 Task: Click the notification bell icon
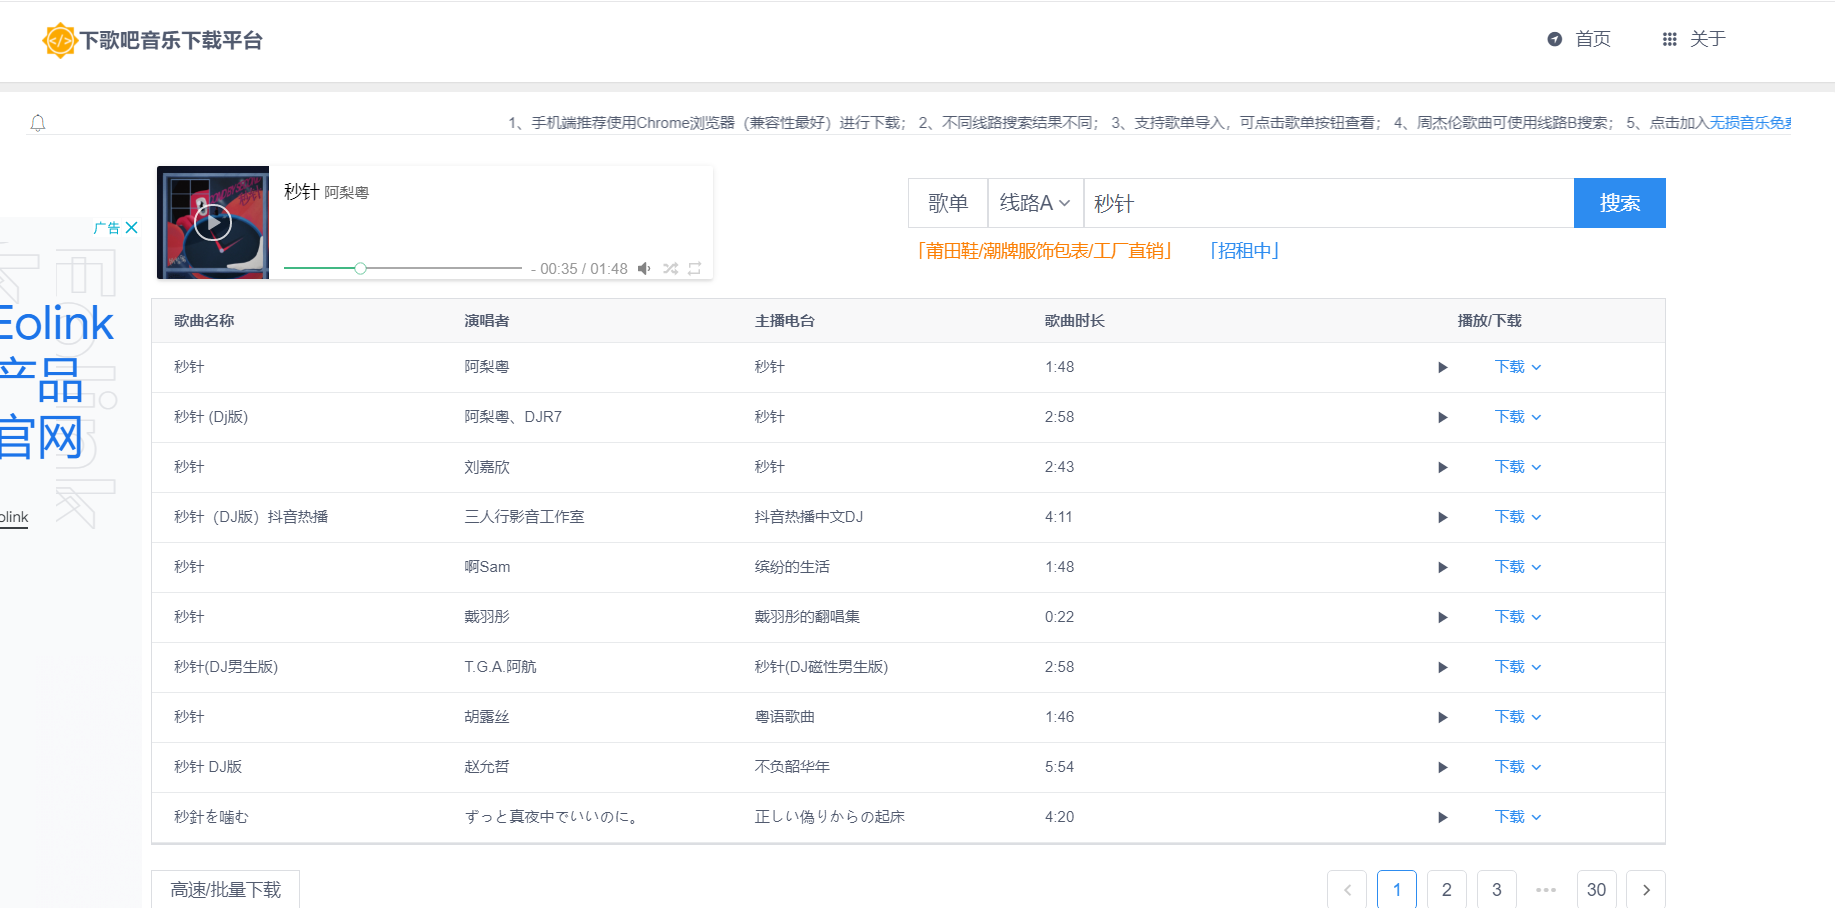tap(38, 123)
